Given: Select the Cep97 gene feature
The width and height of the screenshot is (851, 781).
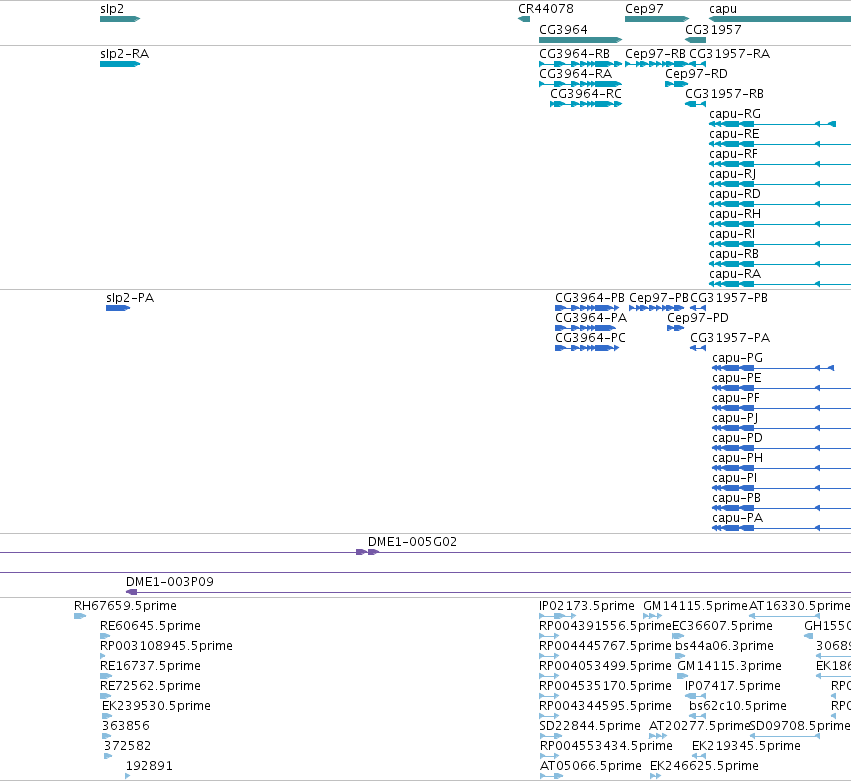Looking at the screenshot, I should [x=657, y=19].
